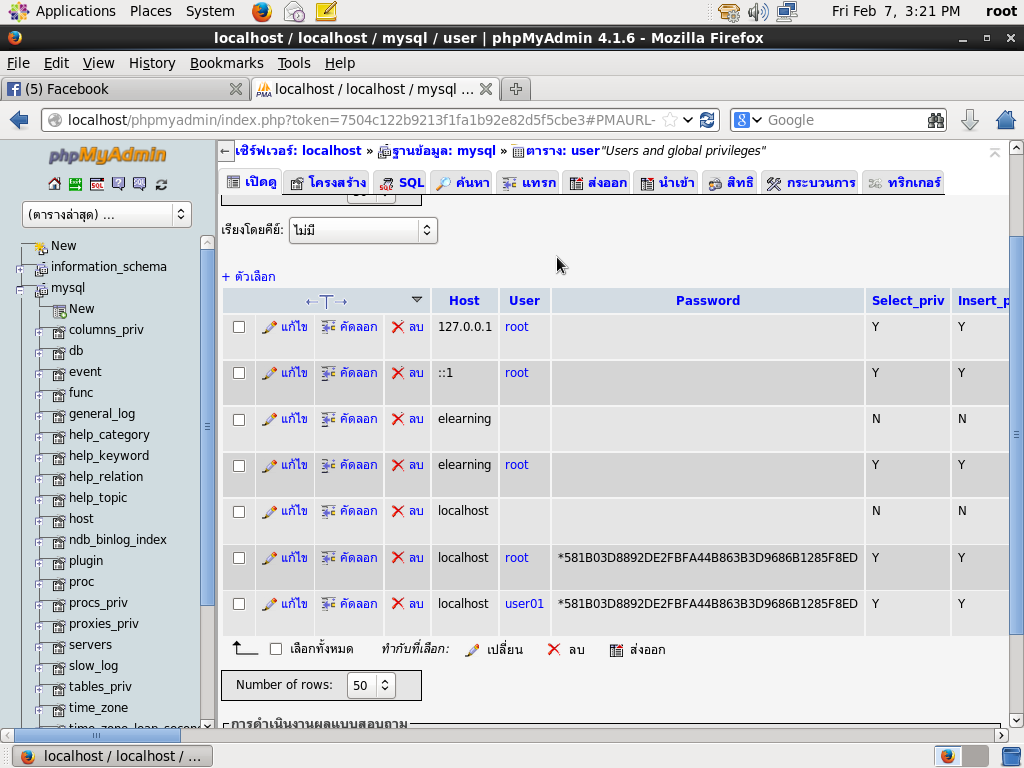Check the box for user01 row
Viewport: 1024px width, 768px height.
(x=239, y=604)
